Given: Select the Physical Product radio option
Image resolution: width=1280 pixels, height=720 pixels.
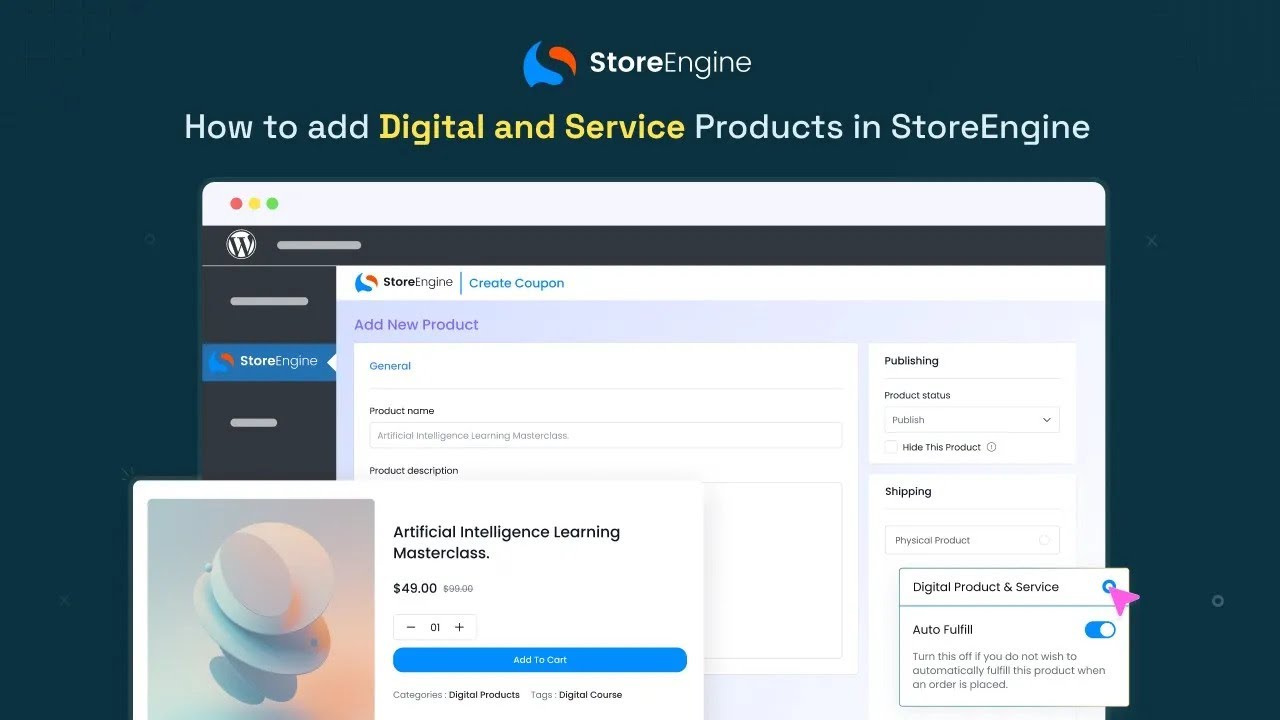Looking at the screenshot, I should [x=1044, y=540].
